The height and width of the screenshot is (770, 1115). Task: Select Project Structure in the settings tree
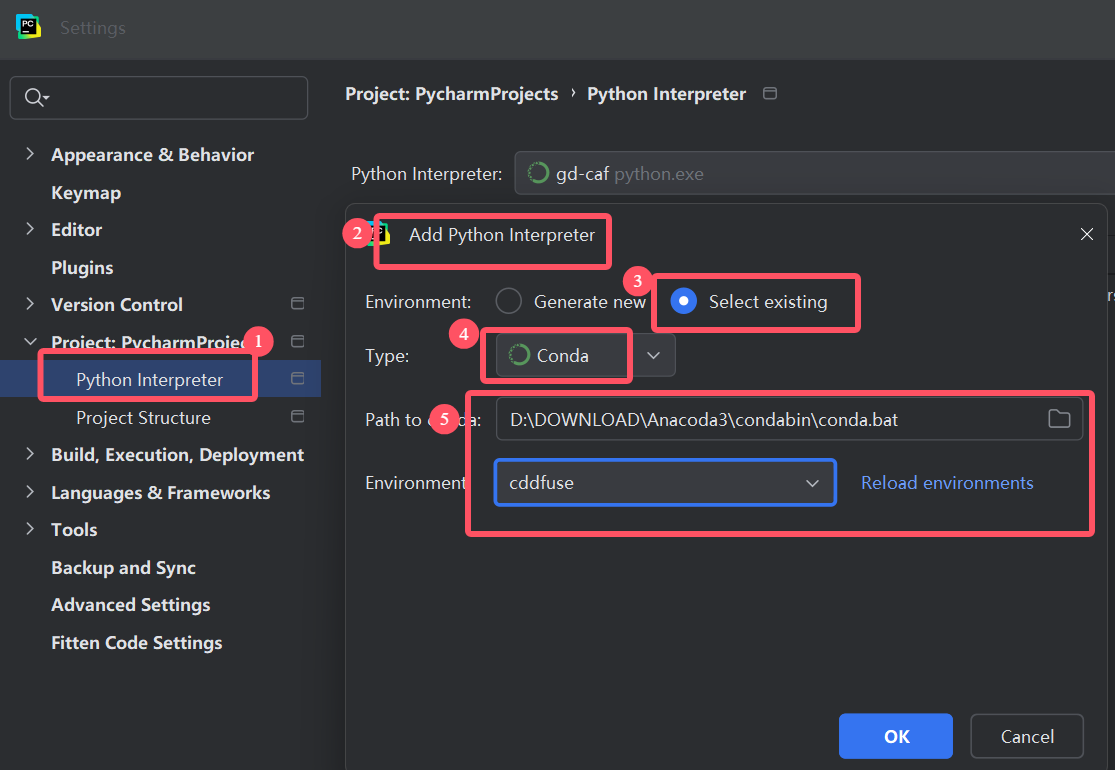pyautogui.click(x=144, y=417)
